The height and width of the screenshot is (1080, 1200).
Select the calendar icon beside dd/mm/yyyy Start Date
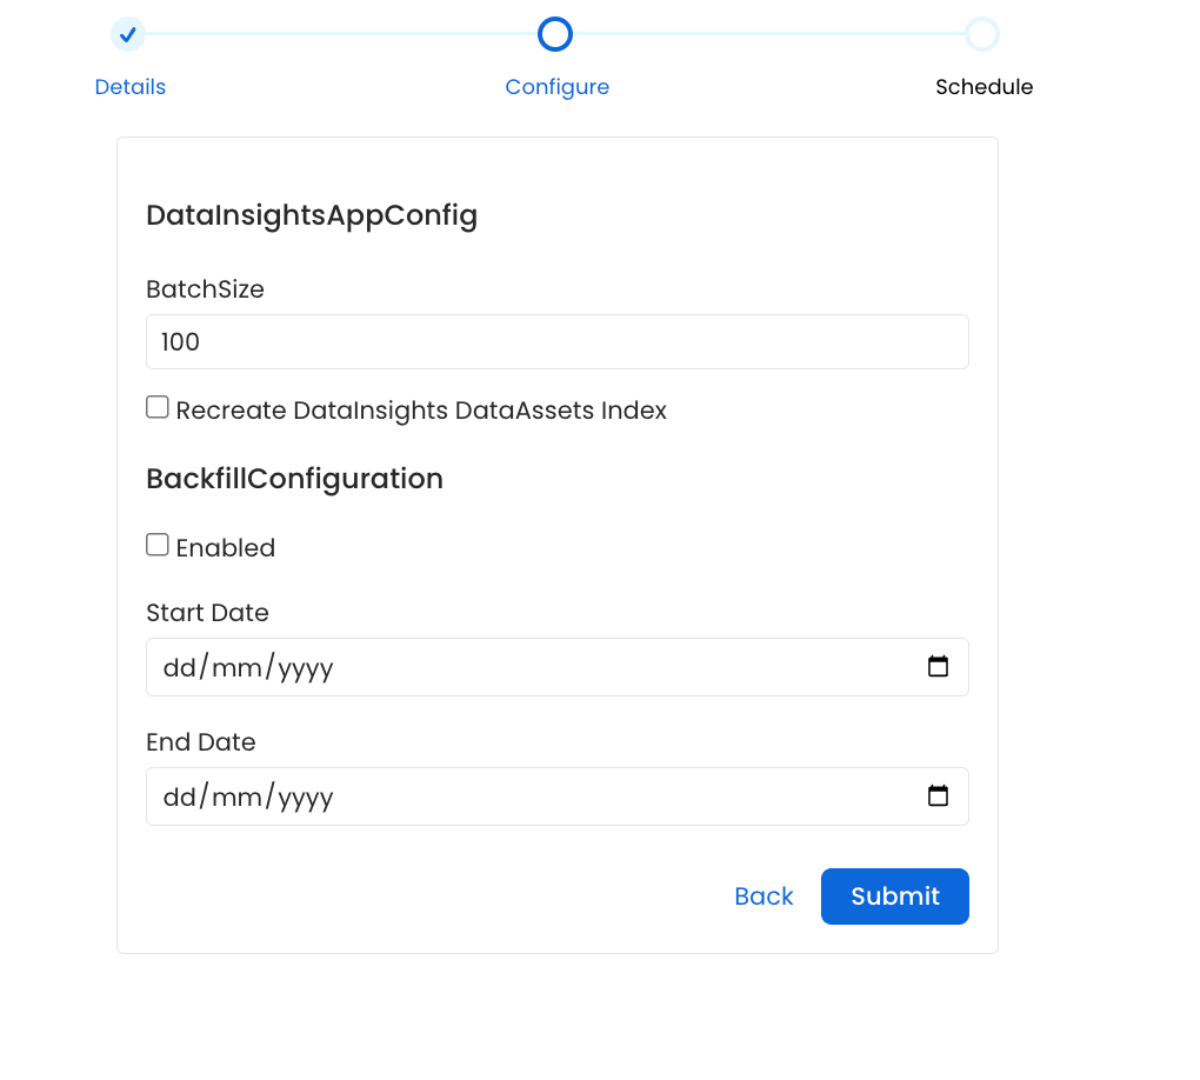click(938, 666)
